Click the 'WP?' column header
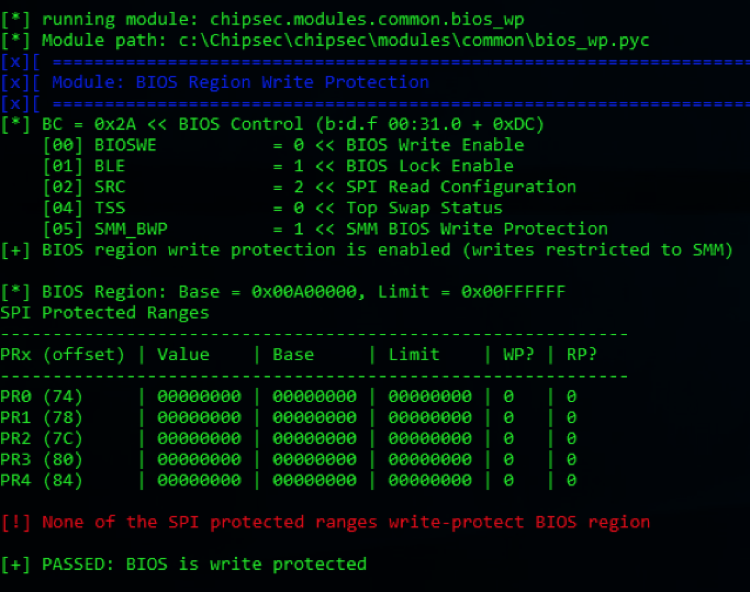The height and width of the screenshot is (592, 750). click(519, 354)
